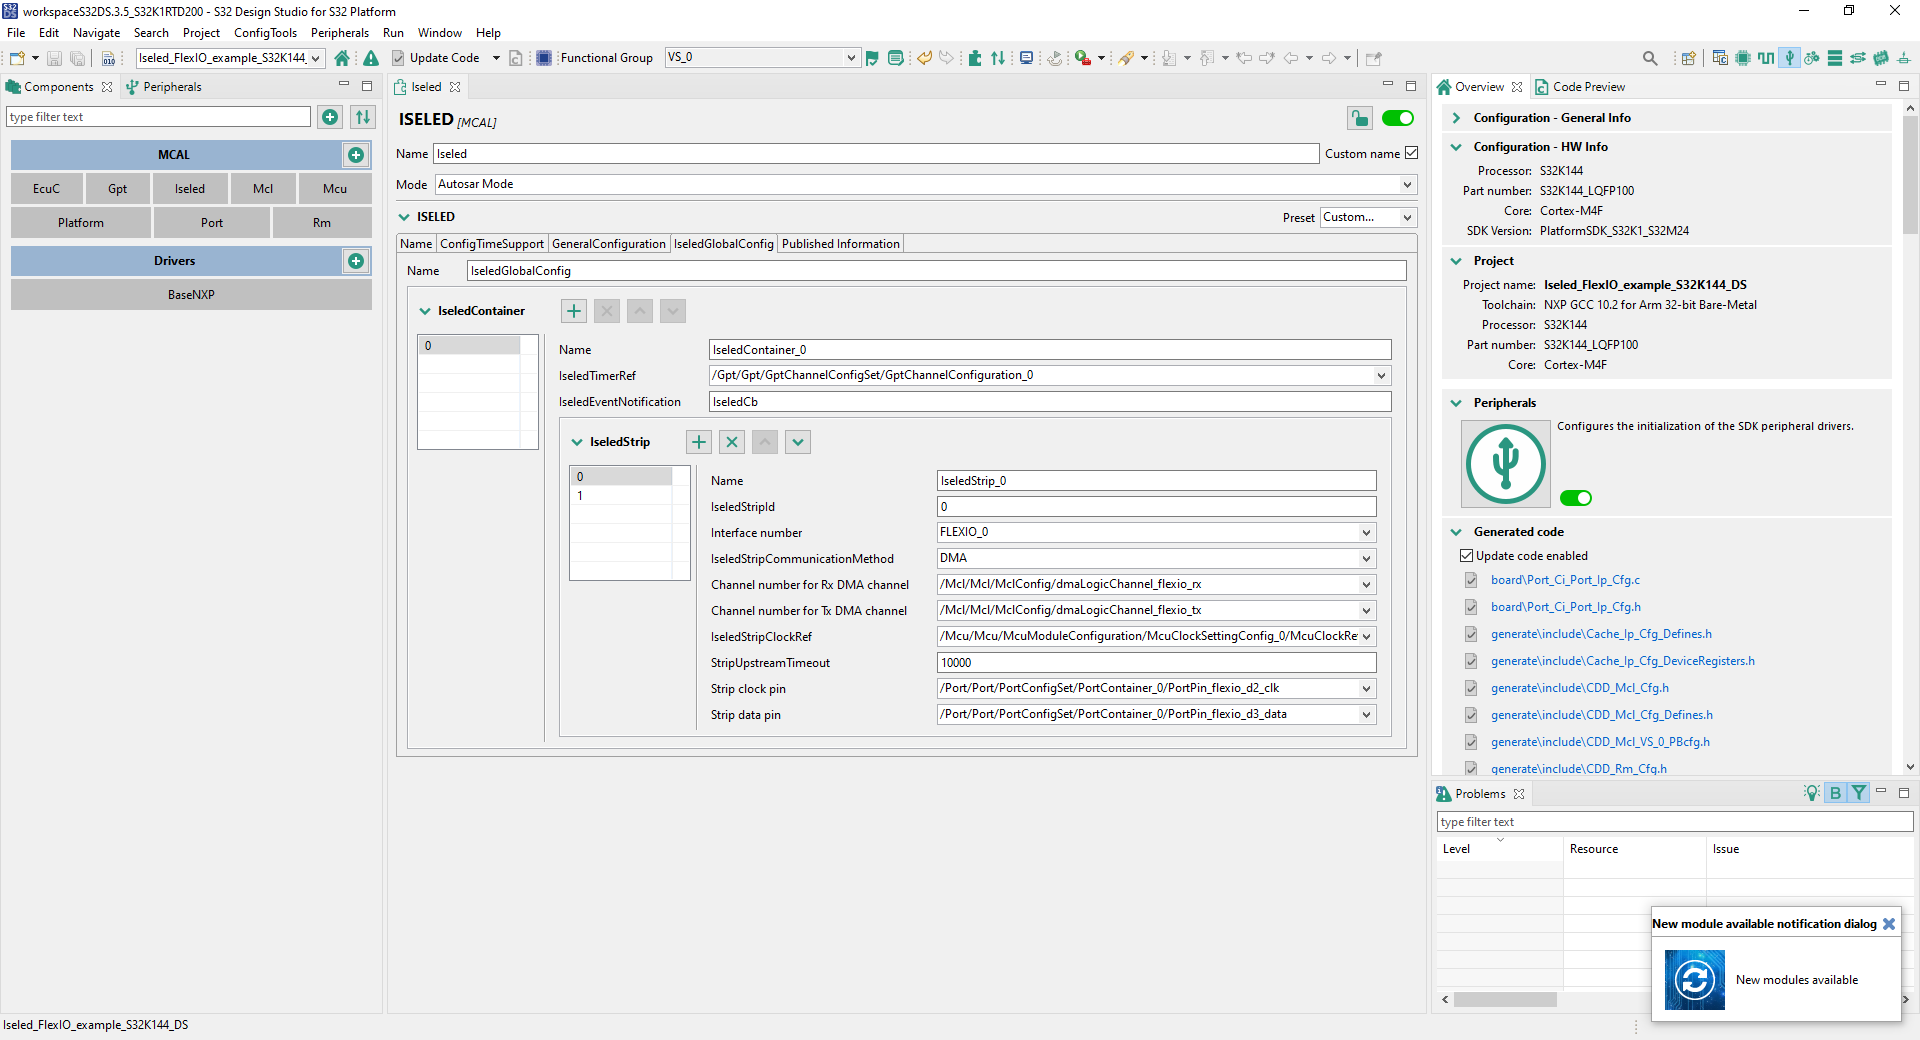Add an MCAL component with plus icon
Image resolution: width=1920 pixels, height=1040 pixels.
click(356, 155)
